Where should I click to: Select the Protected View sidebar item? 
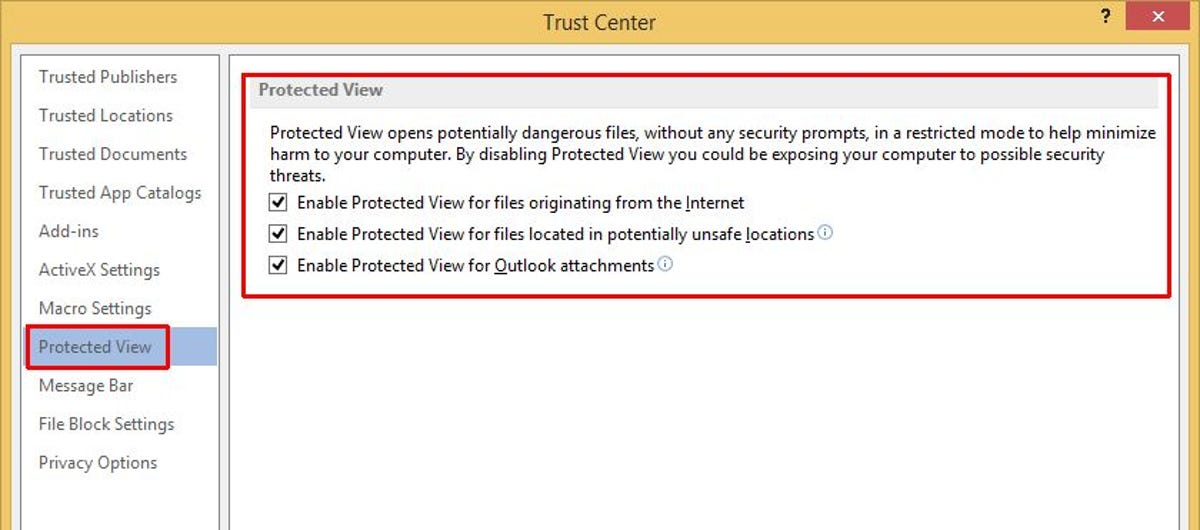pyautogui.click(x=96, y=347)
